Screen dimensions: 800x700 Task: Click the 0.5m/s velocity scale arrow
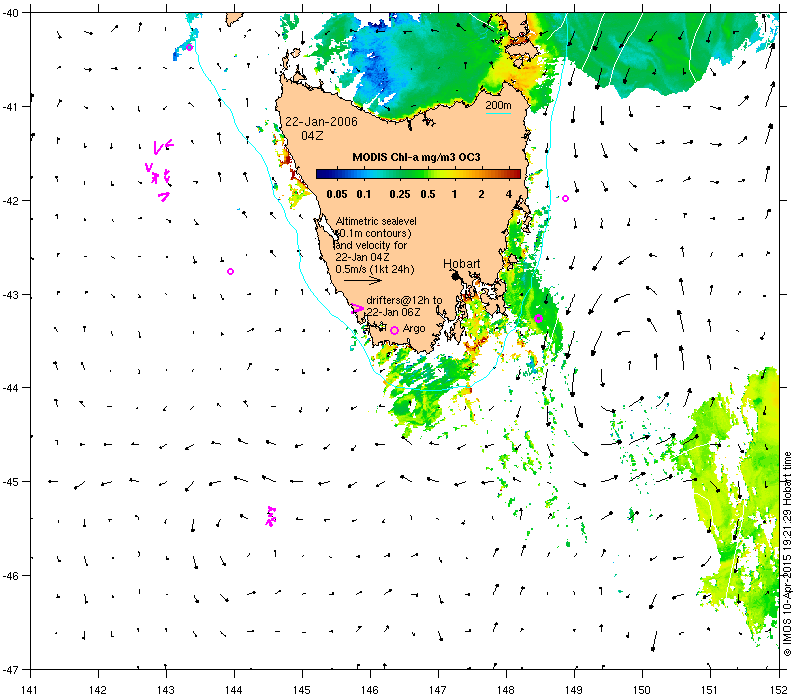(363, 280)
